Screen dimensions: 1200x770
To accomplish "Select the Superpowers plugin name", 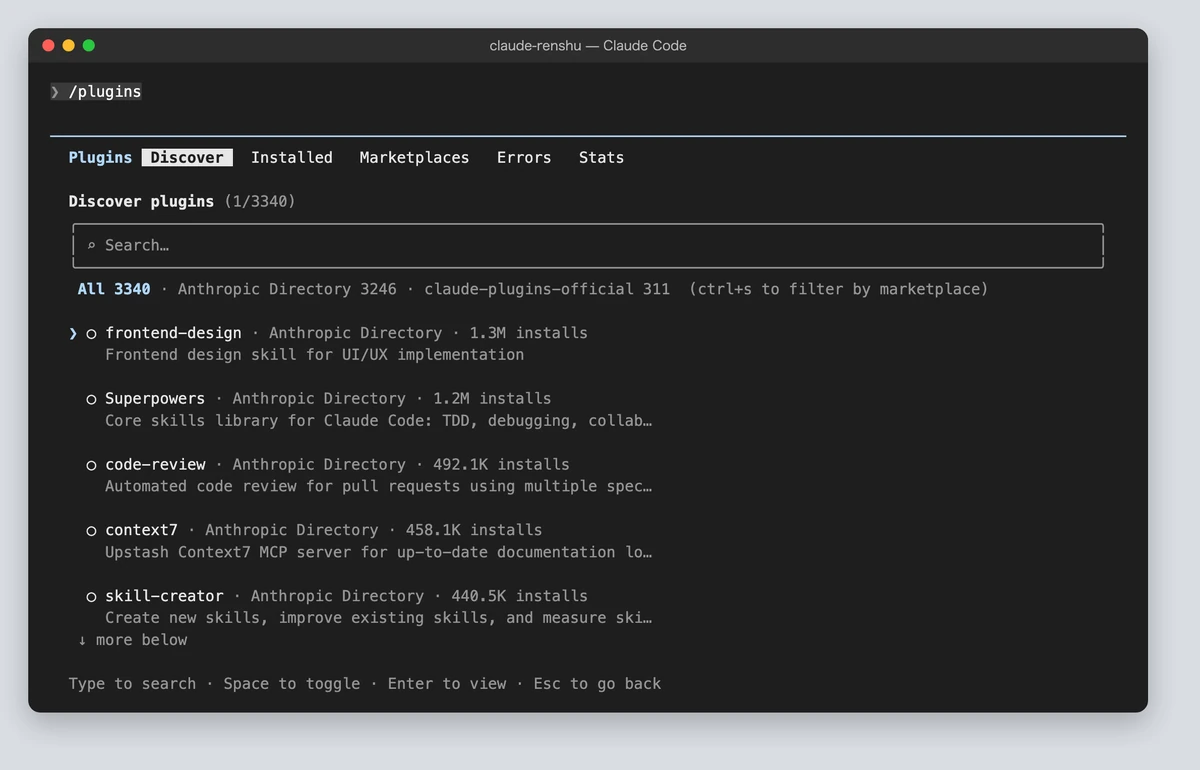I will coord(155,399).
